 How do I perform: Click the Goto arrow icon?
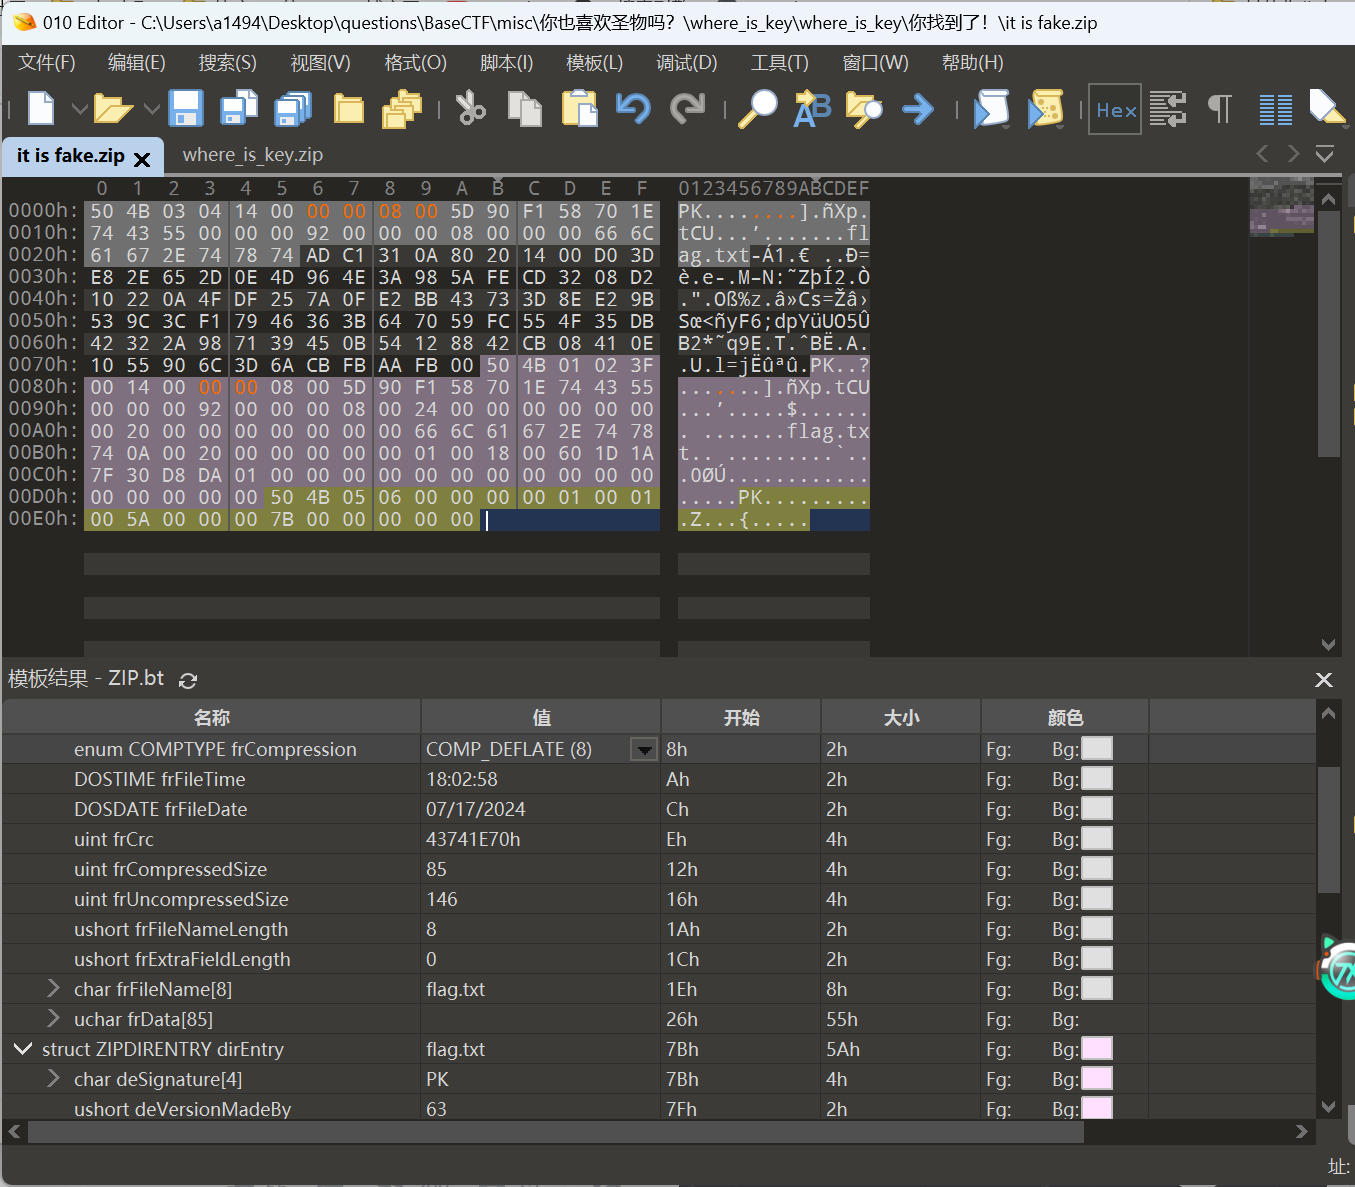pyautogui.click(x=917, y=108)
